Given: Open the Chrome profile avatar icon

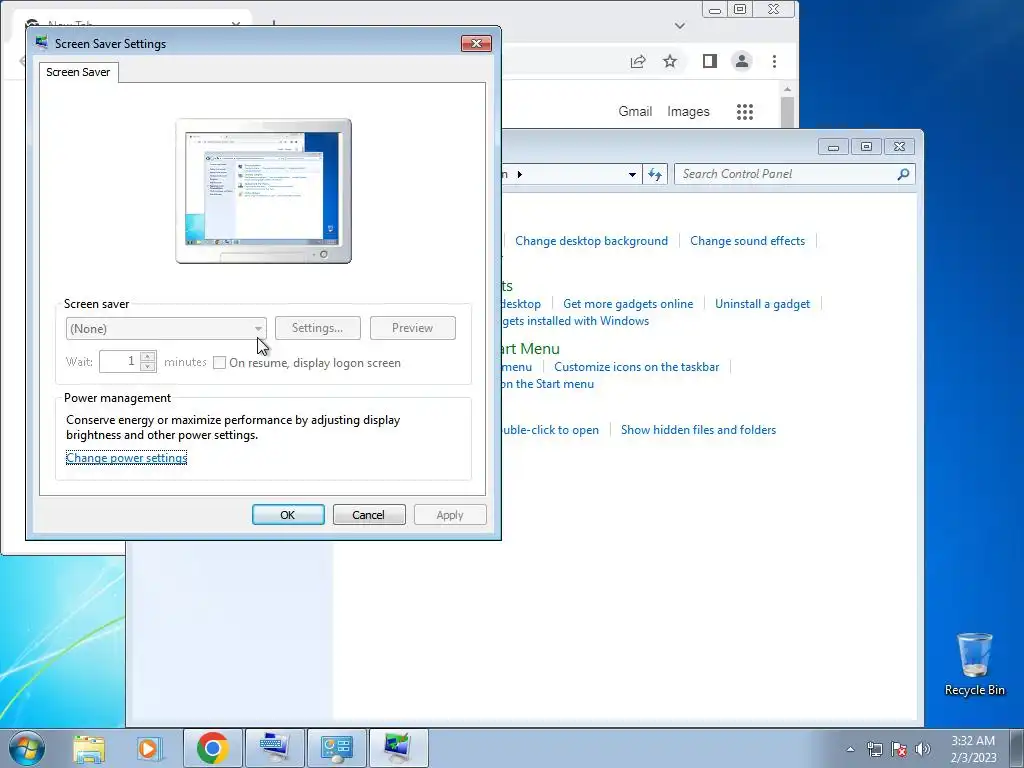Looking at the screenshot, I should (x=742, y=61).
